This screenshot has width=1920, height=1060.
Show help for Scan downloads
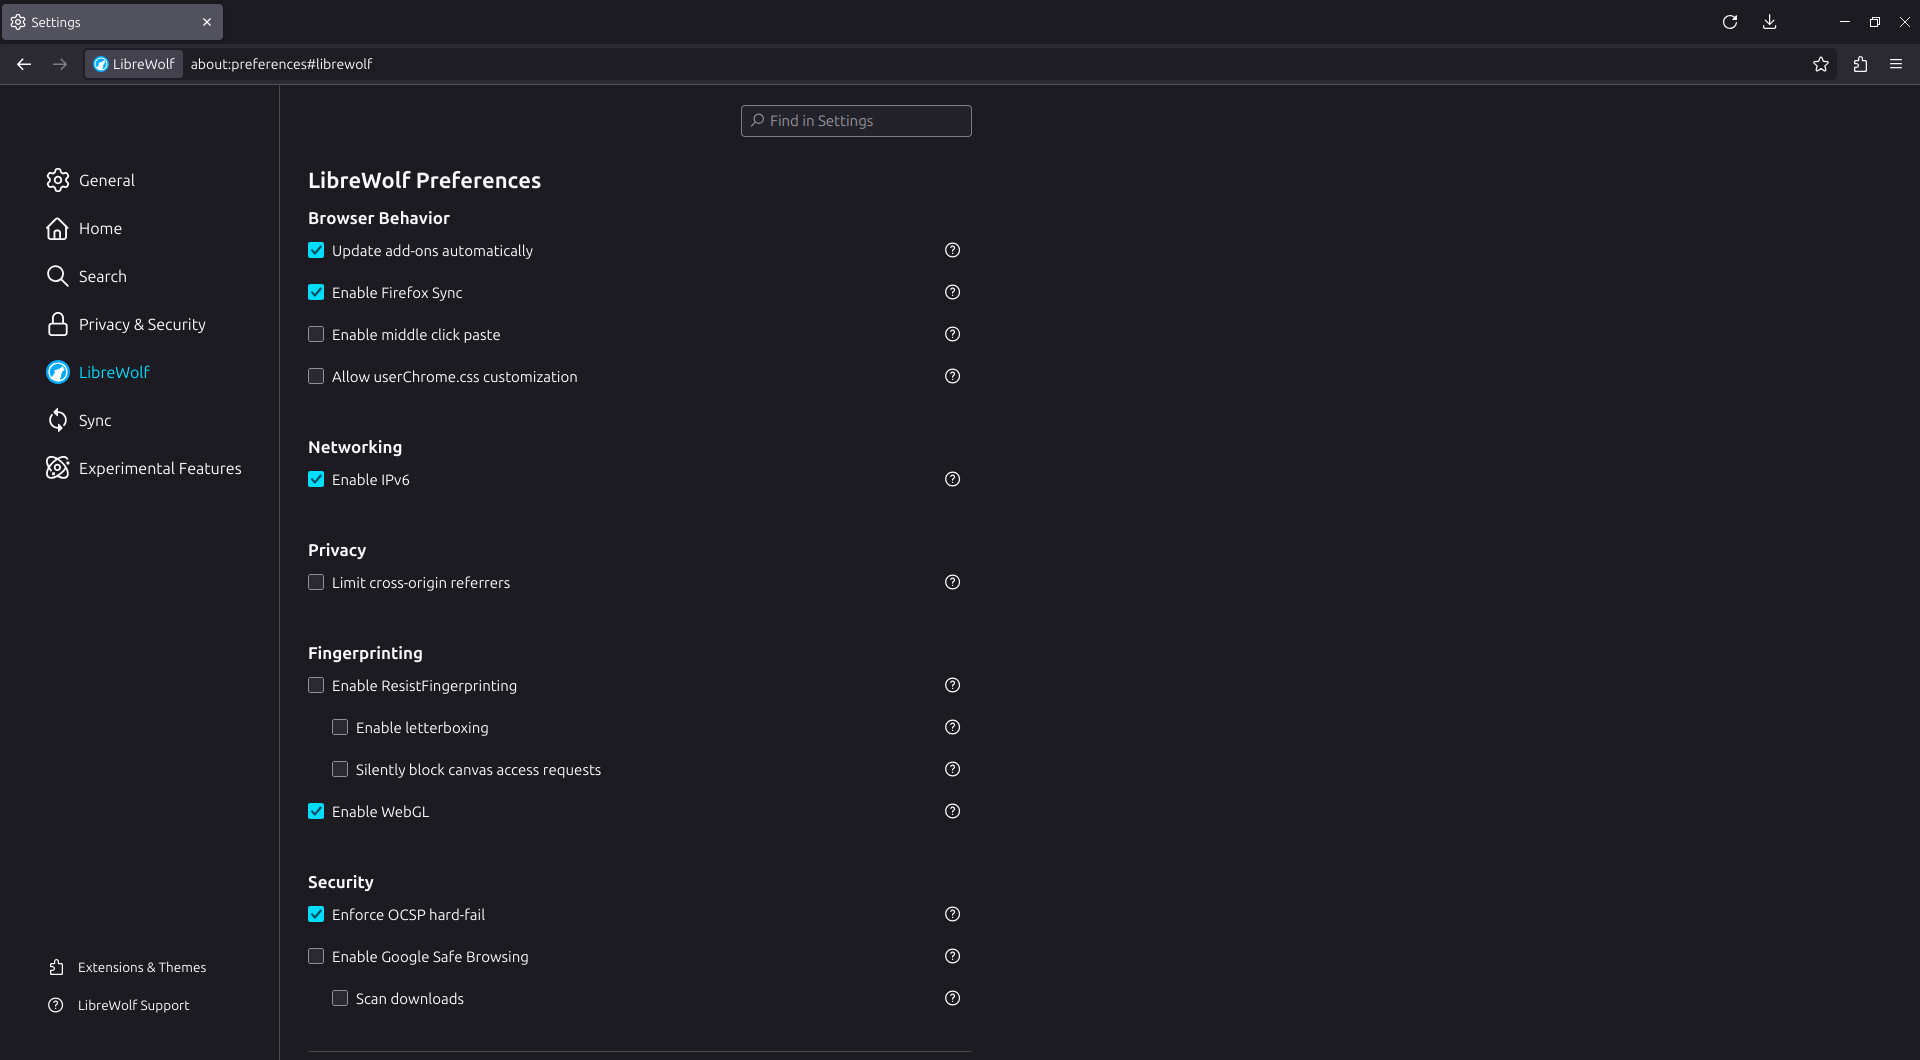tap(953, 998)
